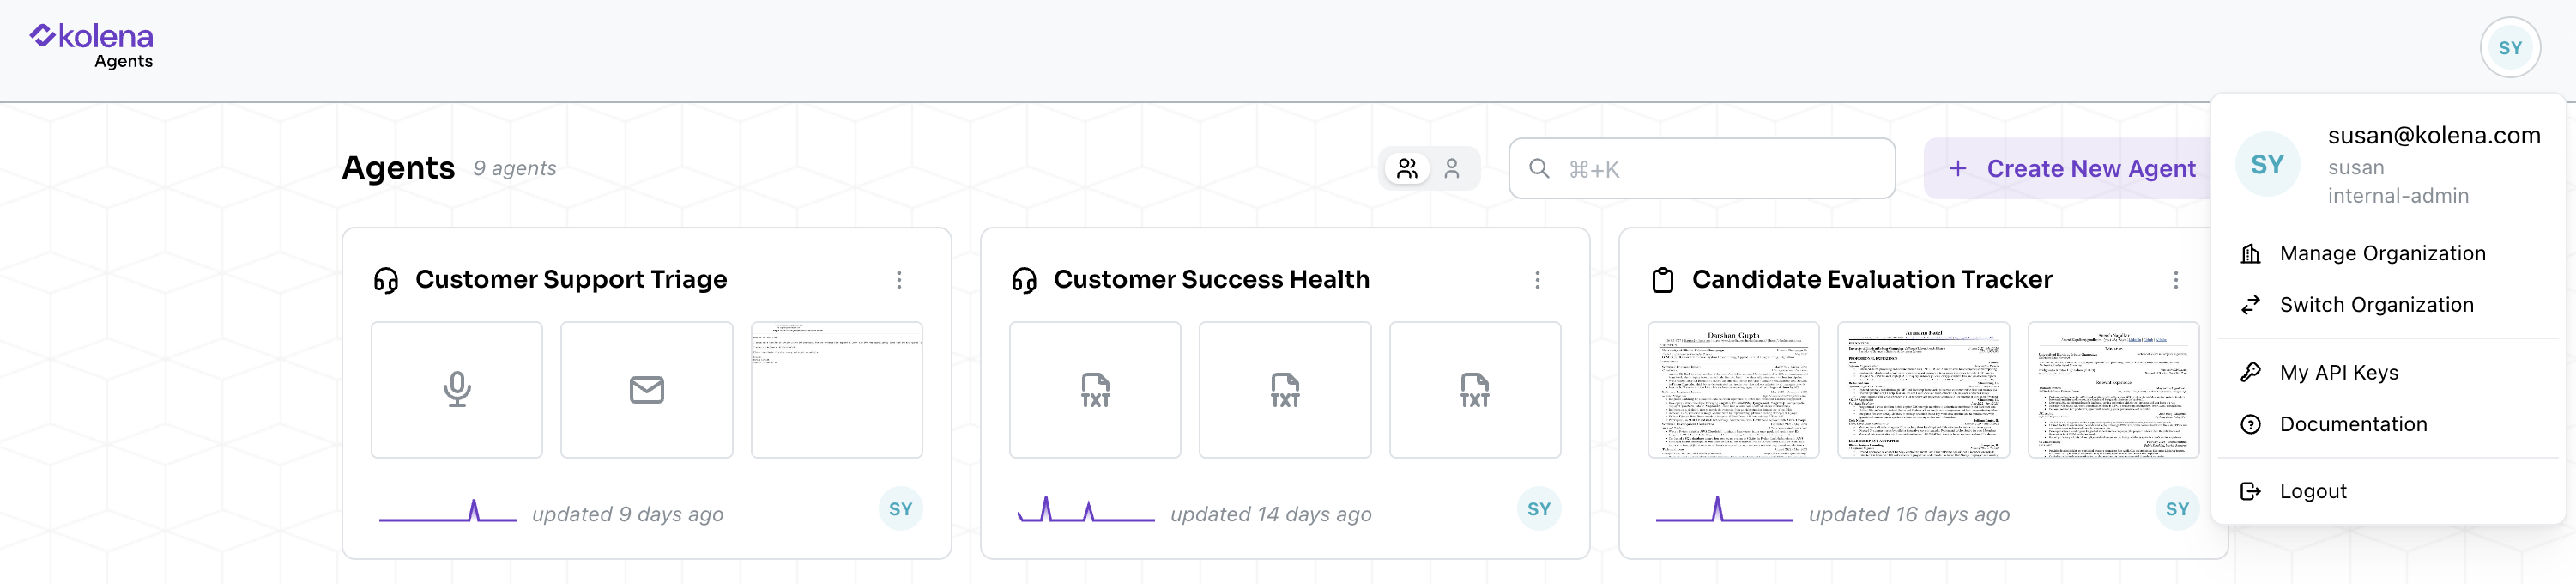Choose Switch Organization menu entry

point(2375,305)
